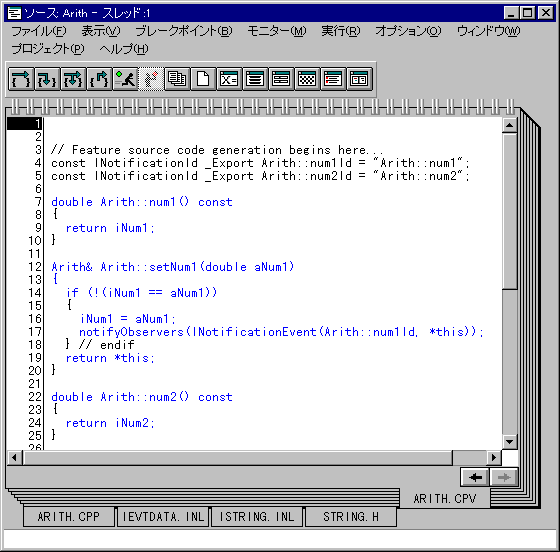Click the Halt running-figure toolbar icon
This screenshot has width=560, height=552.
[x=151, y=79]
